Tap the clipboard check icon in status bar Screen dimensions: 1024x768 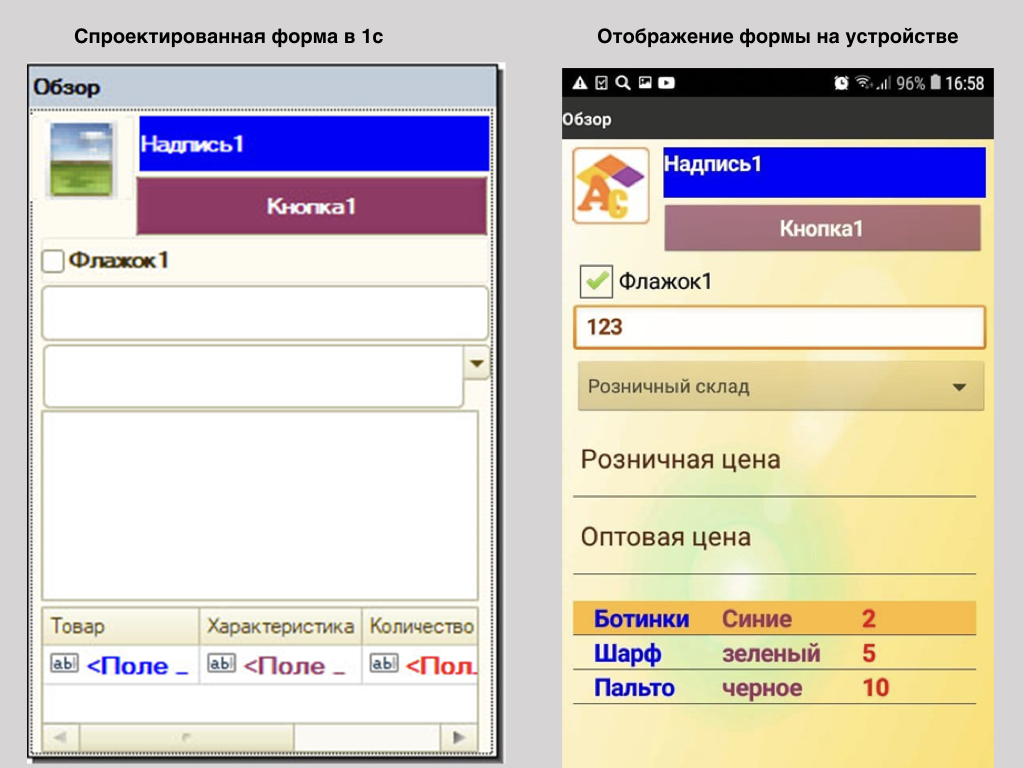tap(601, 83)
